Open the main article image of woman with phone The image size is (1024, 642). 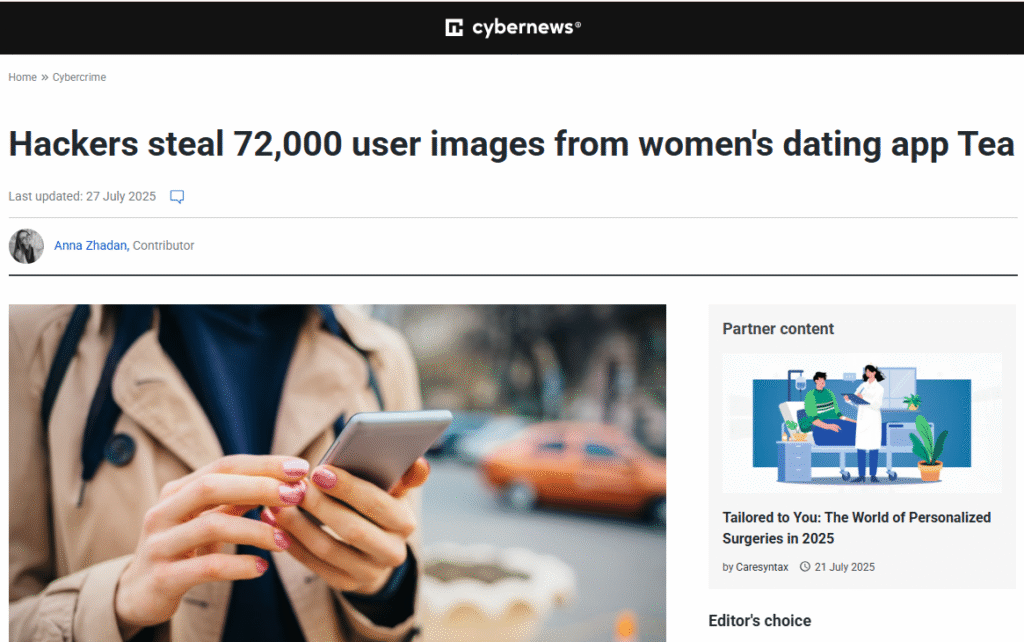[338, 473]
